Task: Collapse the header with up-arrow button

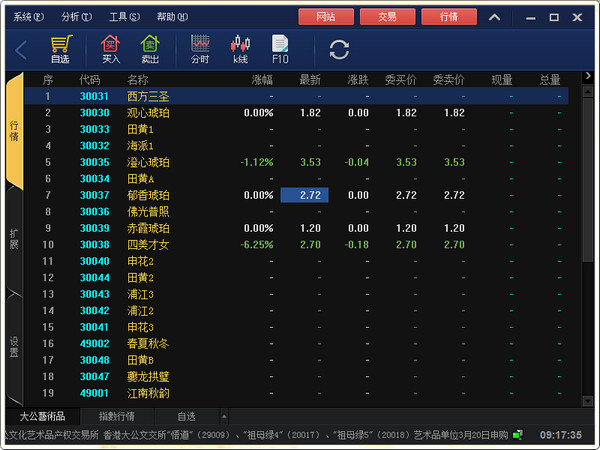Action: coord(496,17)
